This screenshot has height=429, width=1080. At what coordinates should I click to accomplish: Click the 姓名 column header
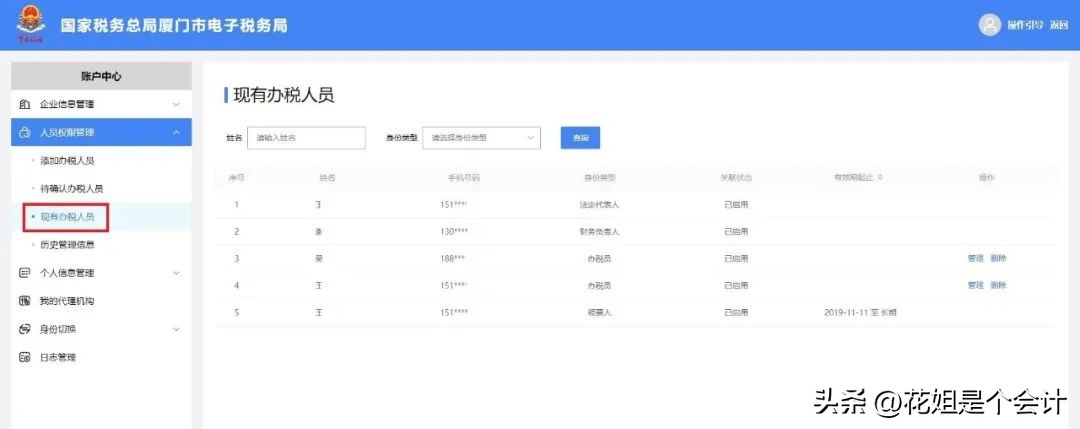coord(326,178)
